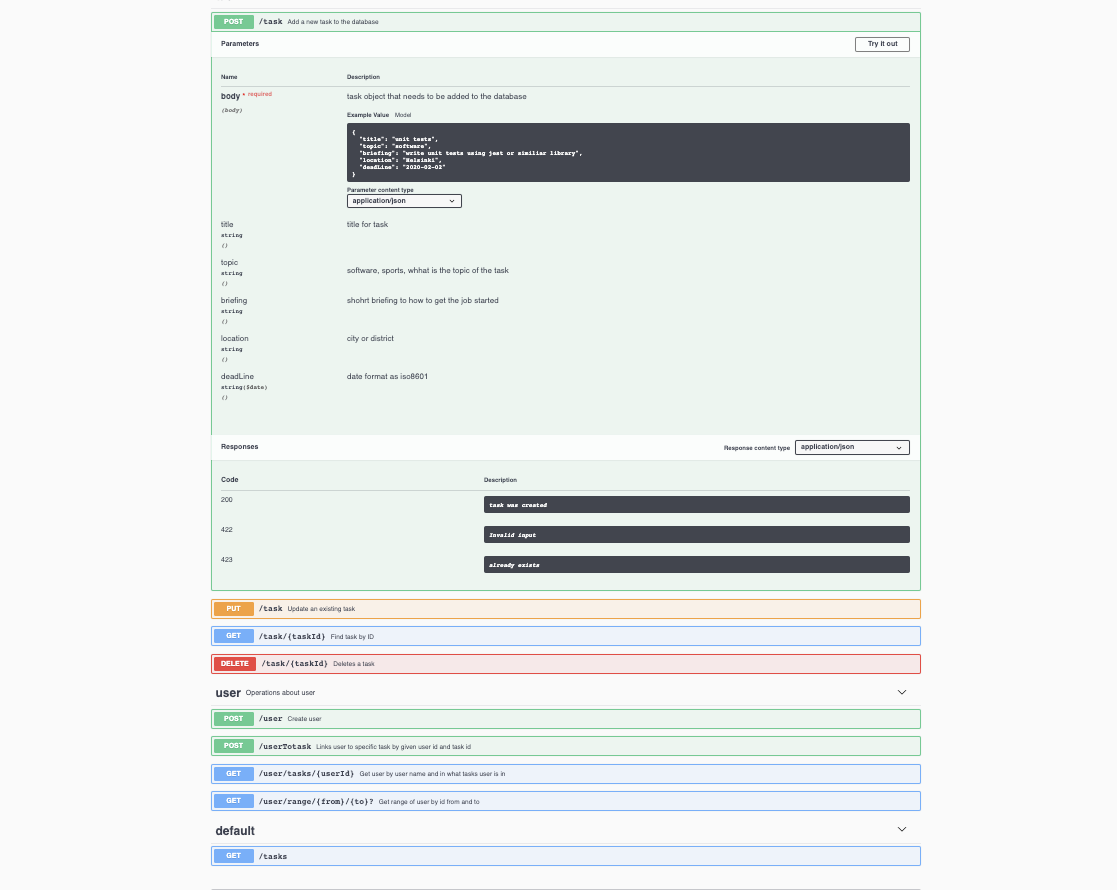Image resolution: width=1117 pixels, height=890 pixels.
Task: Click the green POST badge for /task
Action: tap(233, 21)
